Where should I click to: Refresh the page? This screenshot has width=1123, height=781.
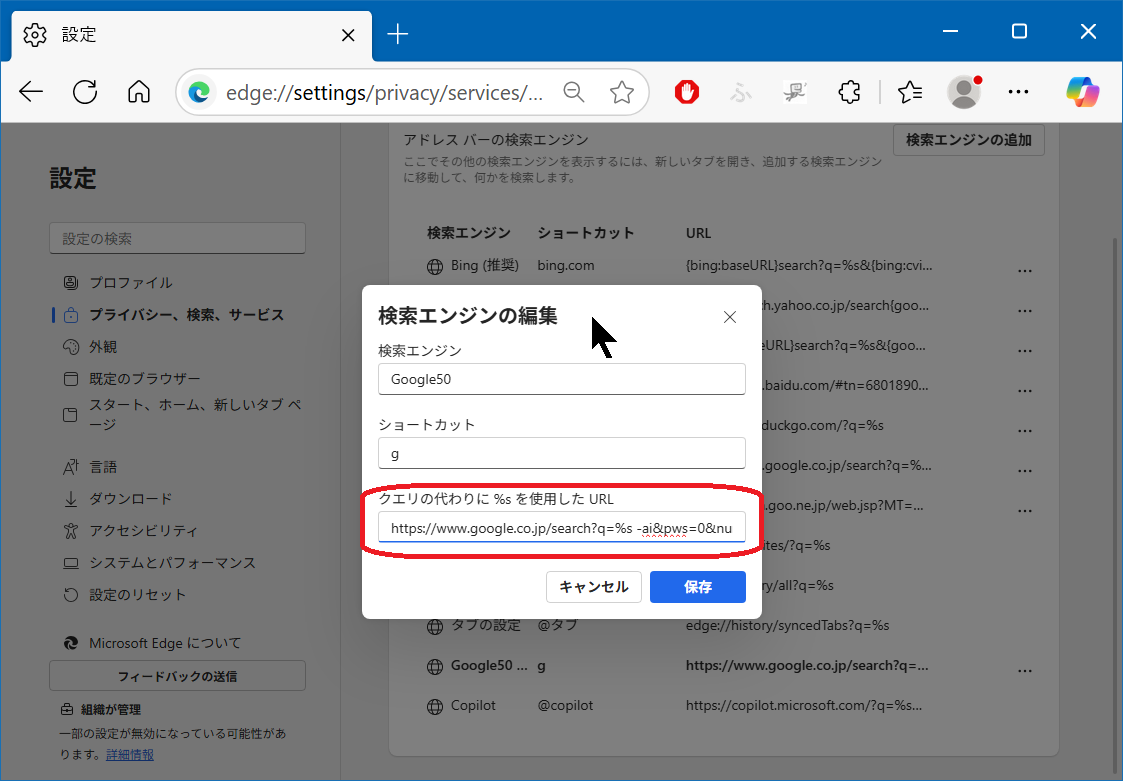tap(85, 92)
